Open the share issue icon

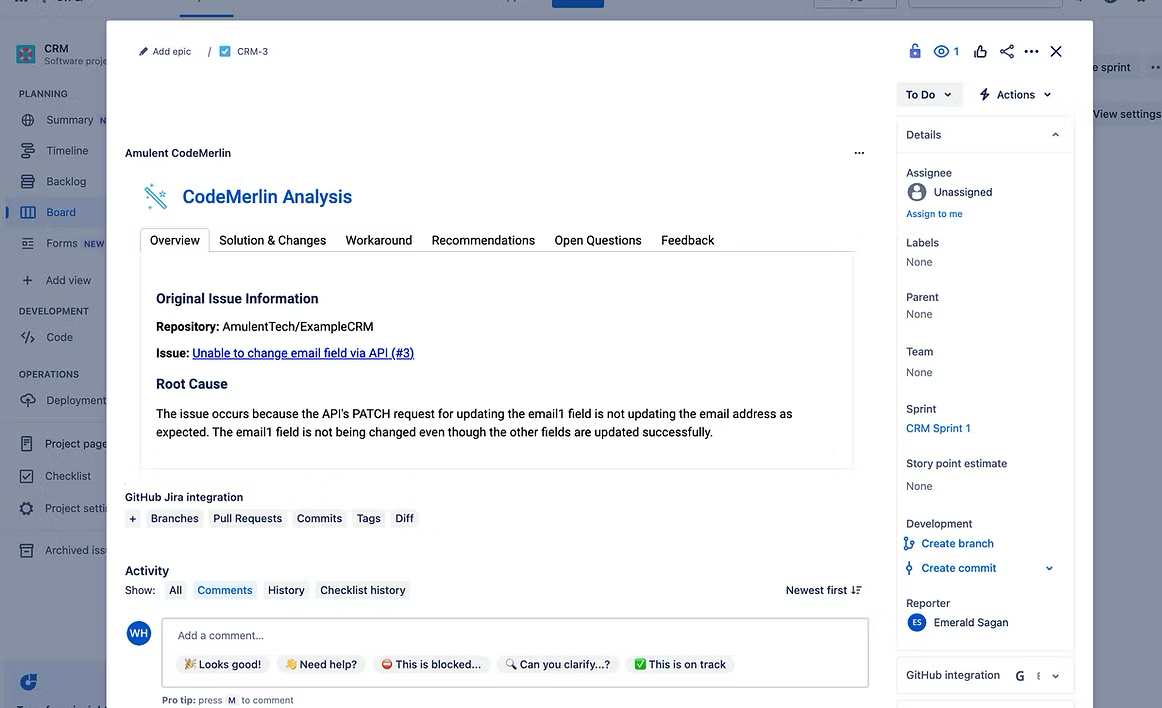1006,51
